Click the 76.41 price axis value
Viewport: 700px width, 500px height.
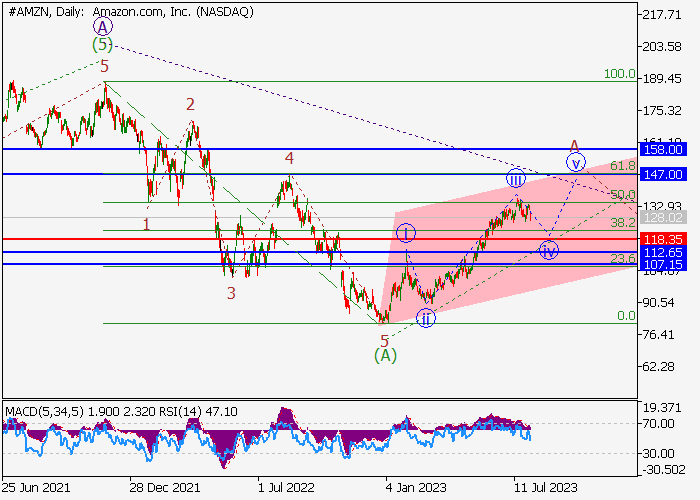tap(658, 334)
